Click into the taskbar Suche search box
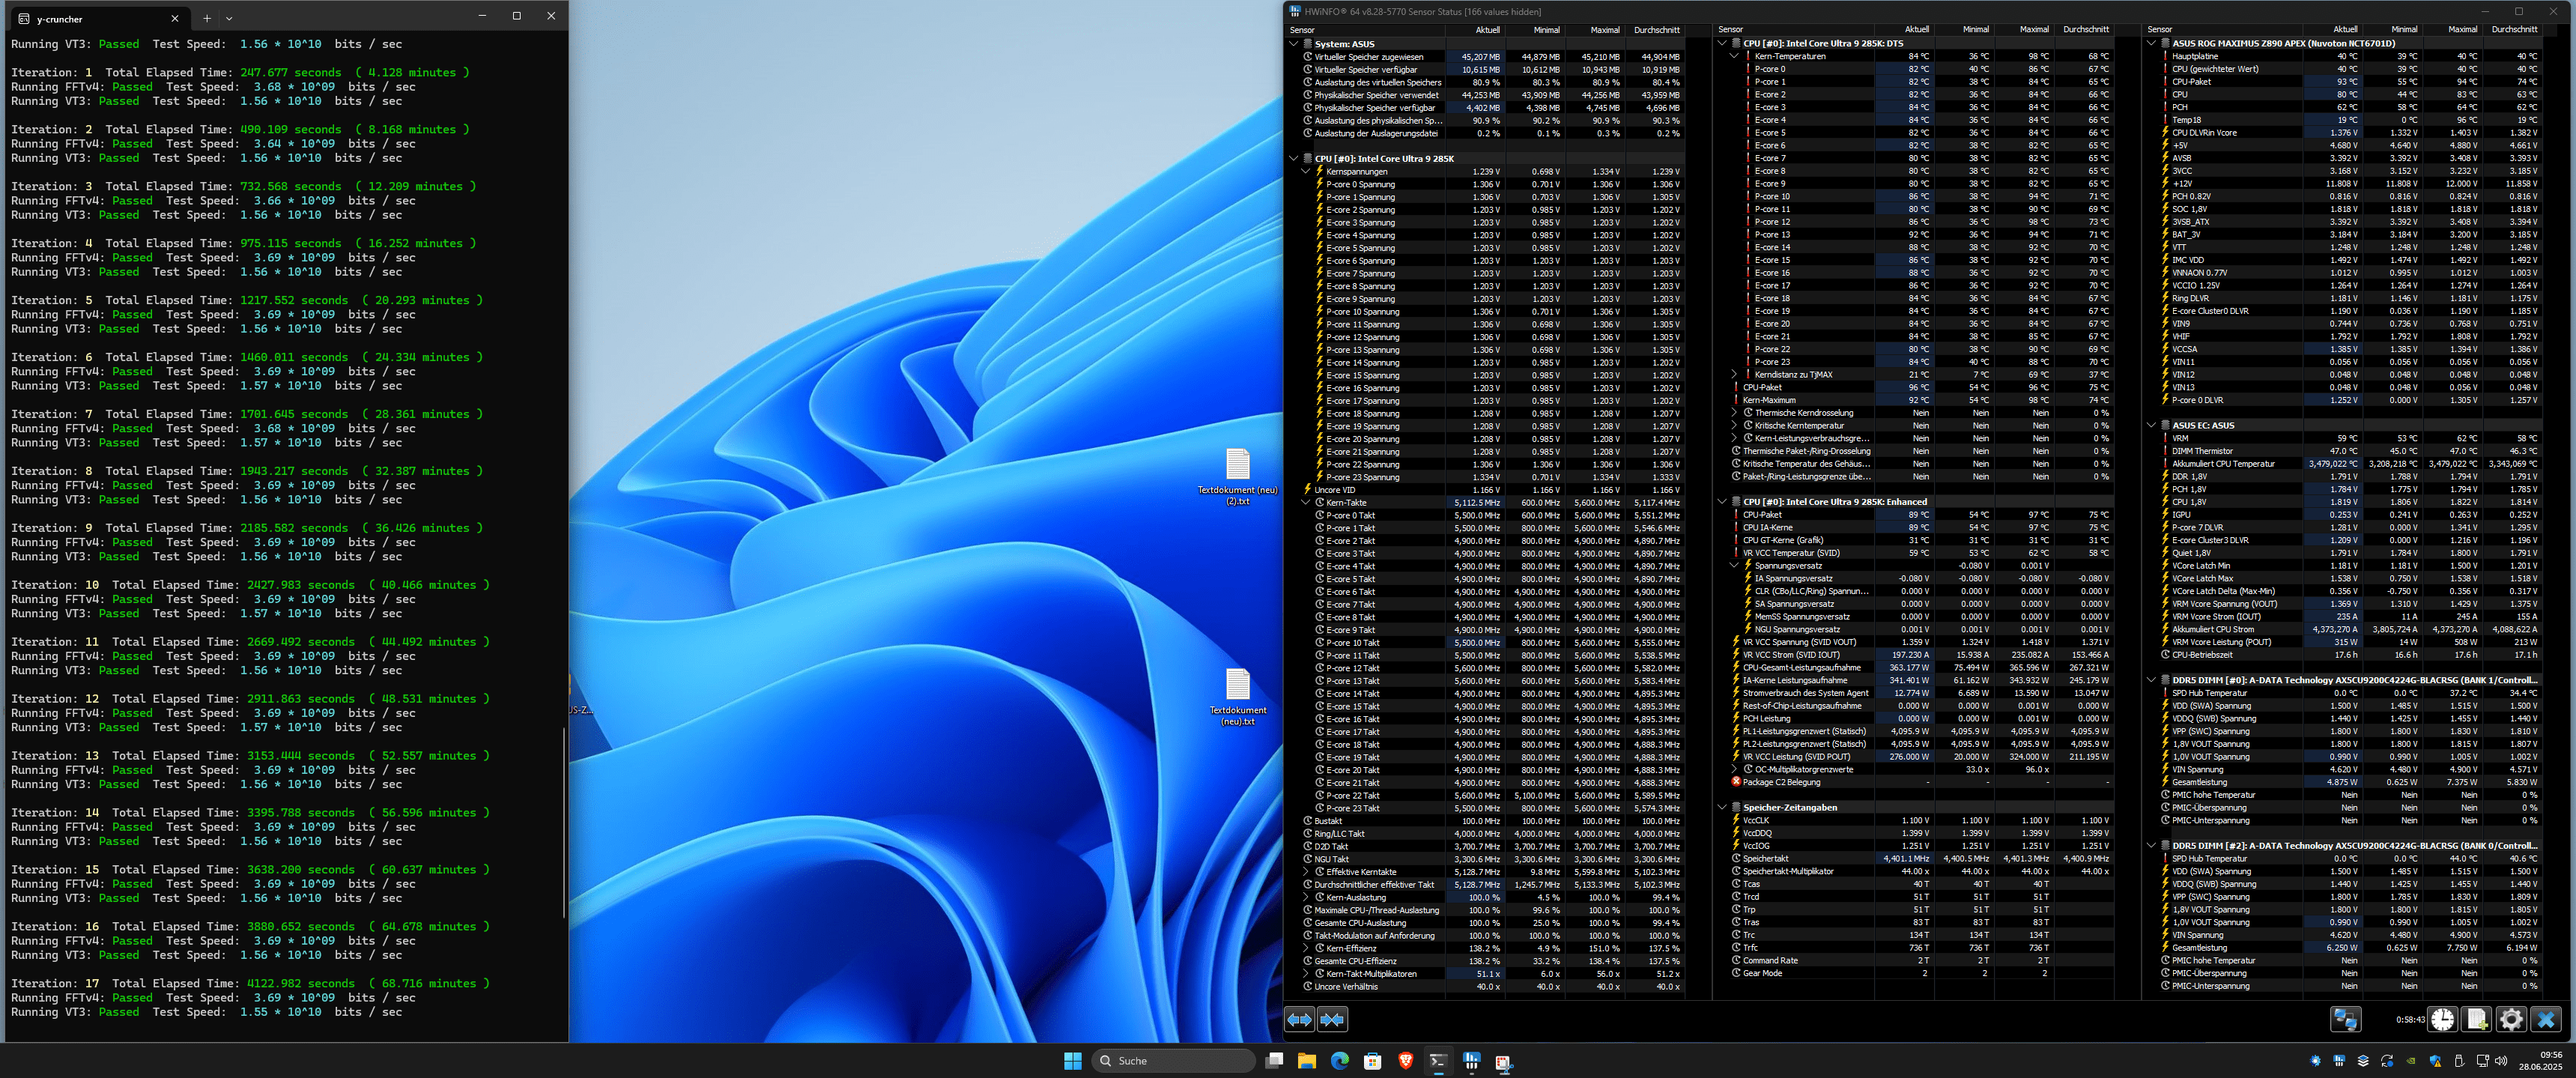This screenshot has width=2576, height=1078. pyautogui.click(x=1173, y=1061)
